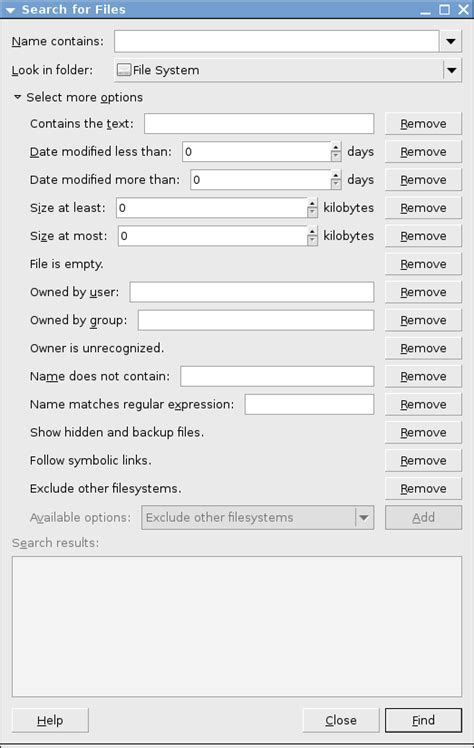
Task: Open the Name contains history dropdown arrow
Action: [450, 42]
